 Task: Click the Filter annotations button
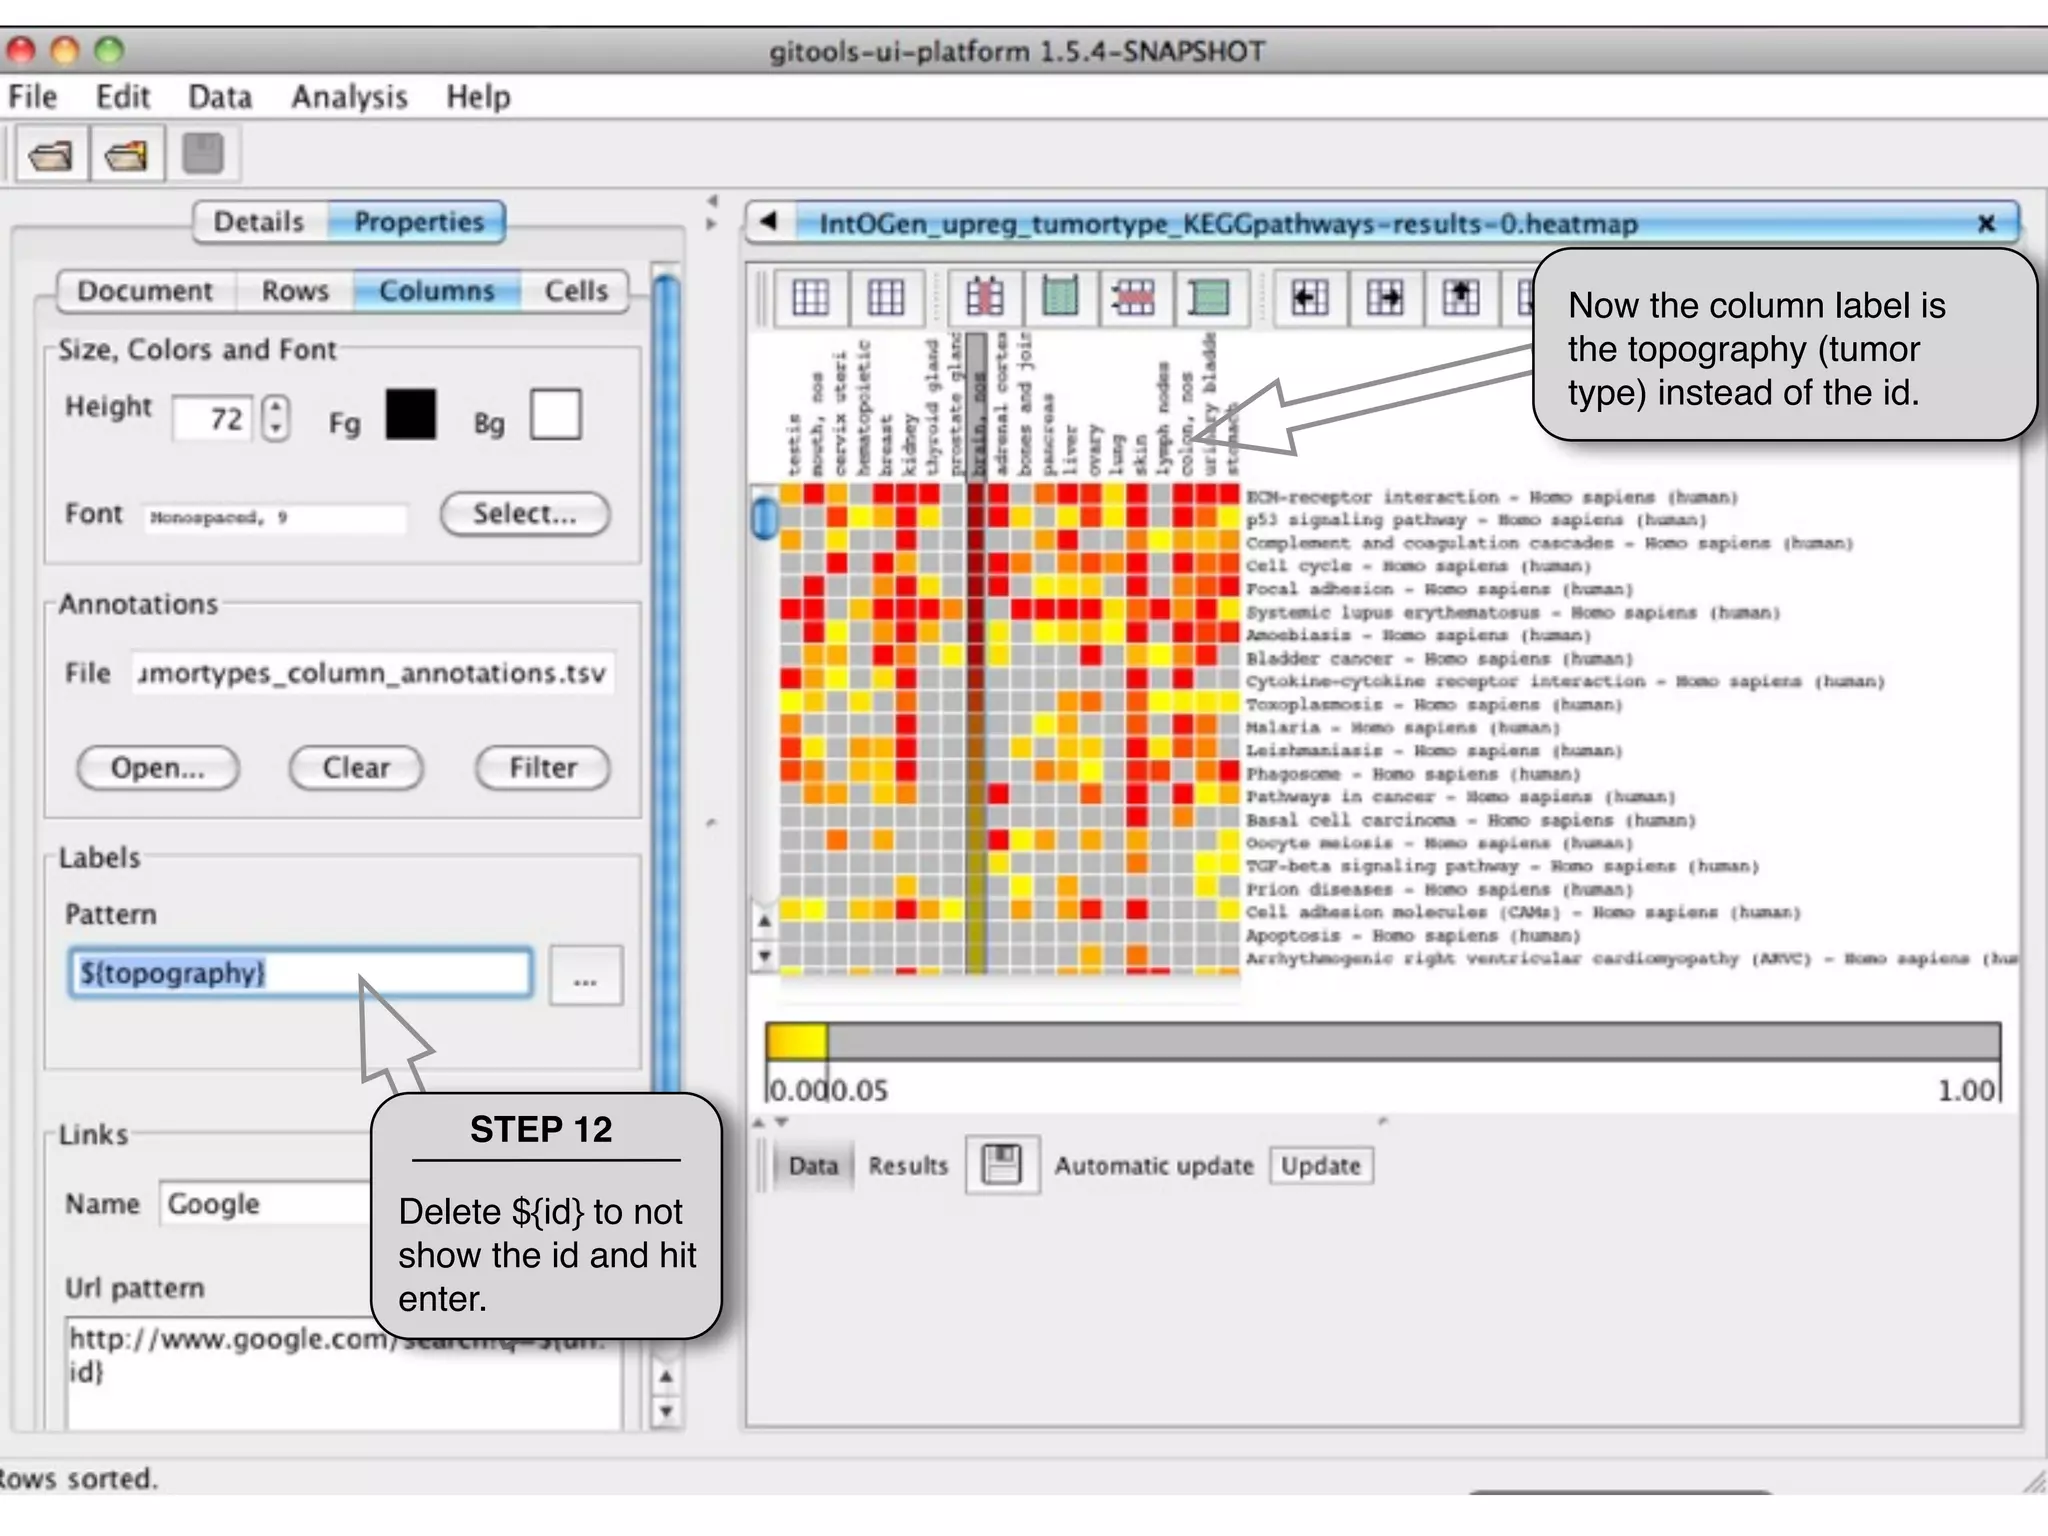(543, 768)
